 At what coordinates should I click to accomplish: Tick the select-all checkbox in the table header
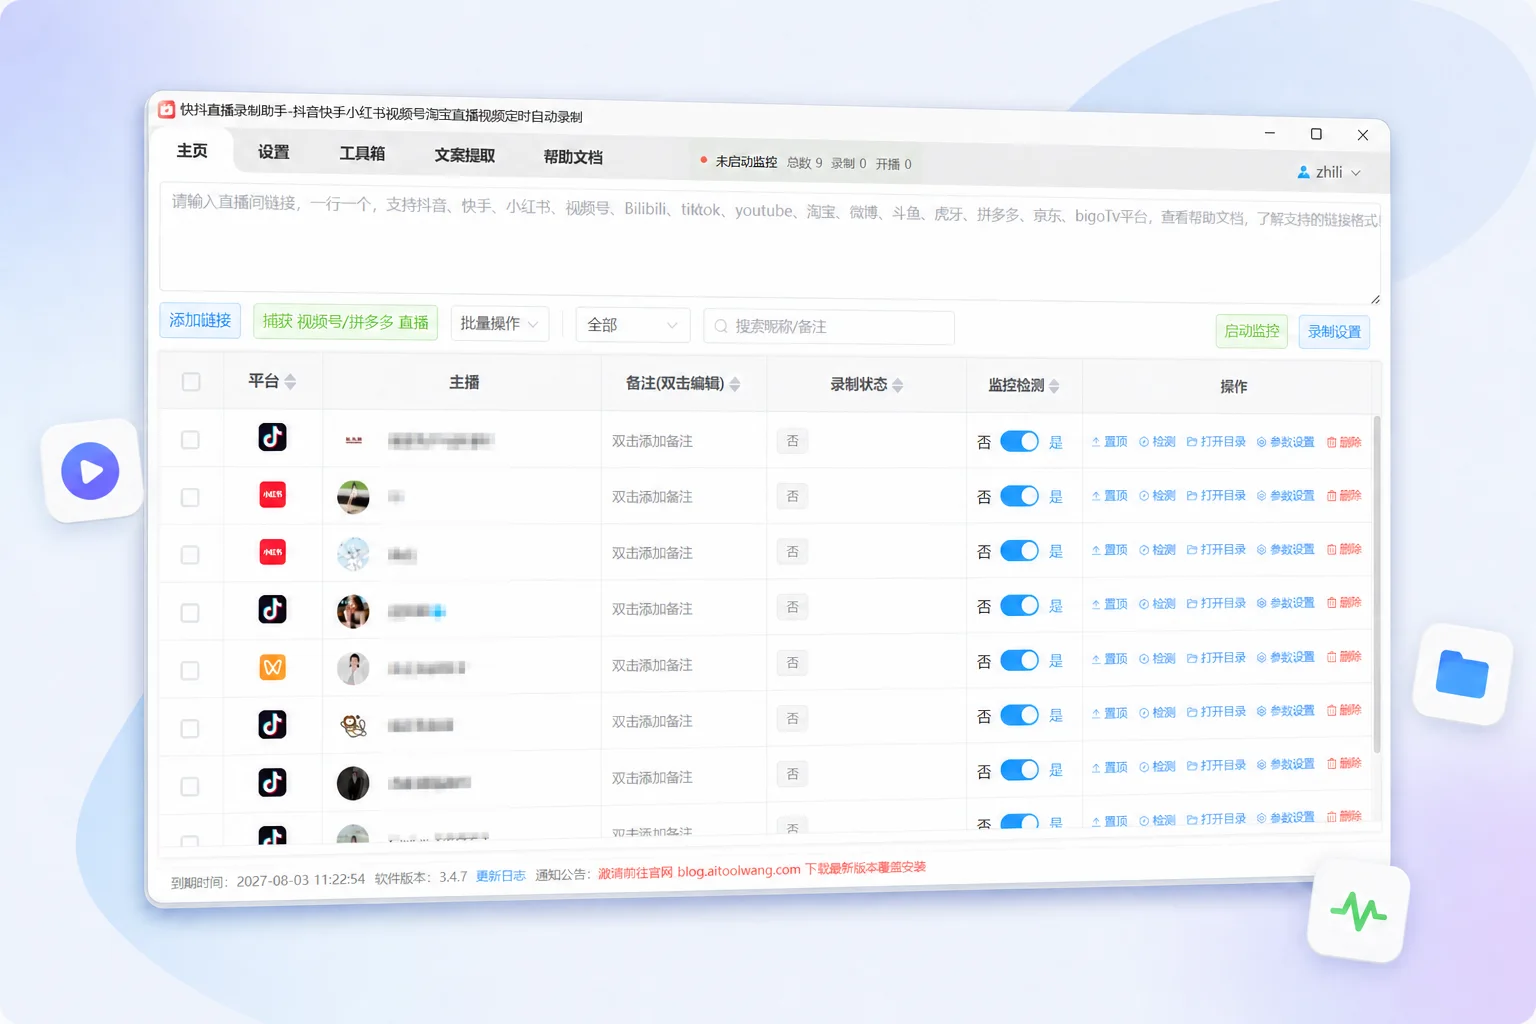(191, 381)
